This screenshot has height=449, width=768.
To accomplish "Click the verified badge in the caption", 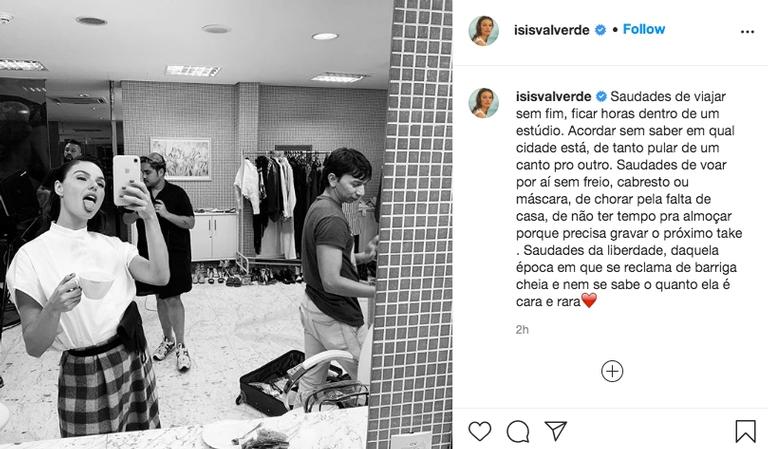I will [x=601, y=96].
